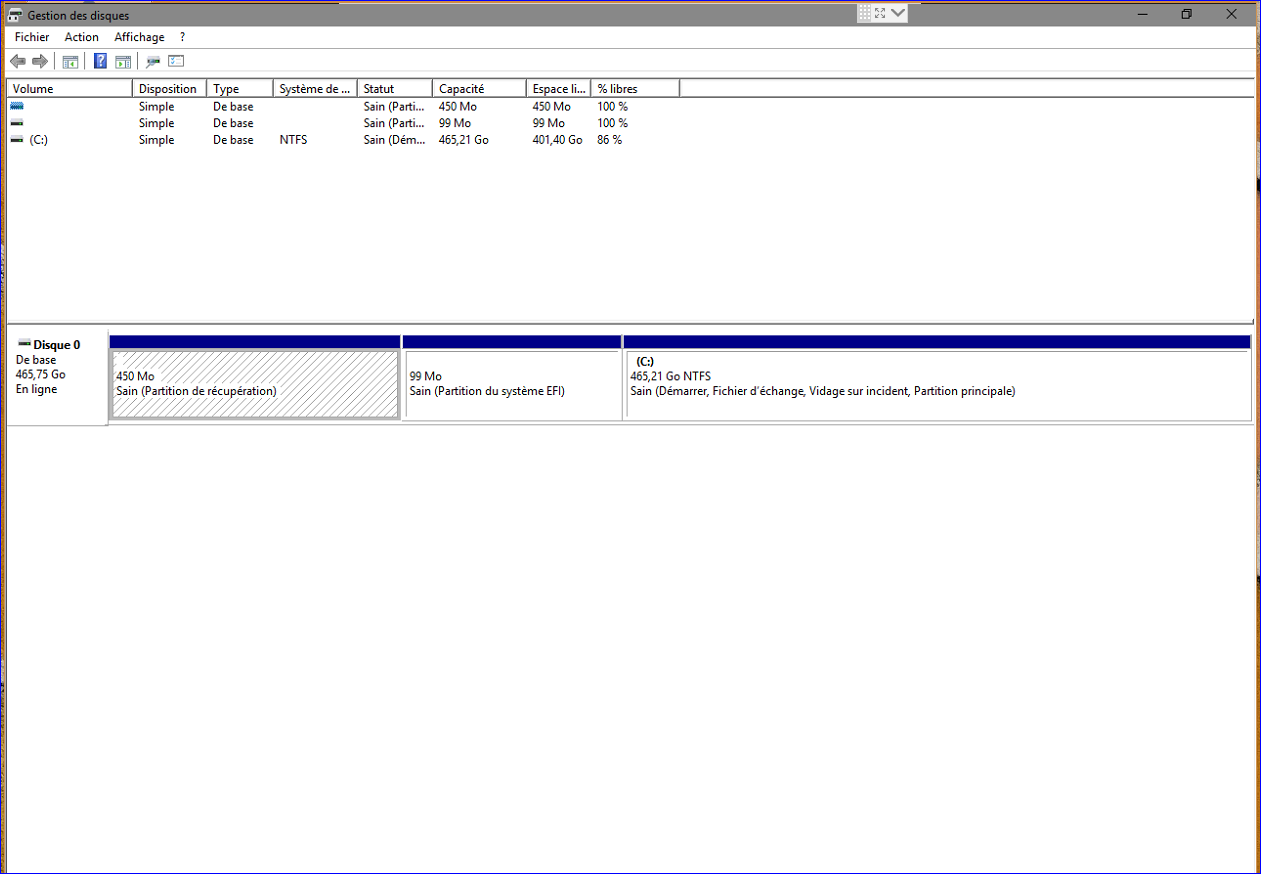Image resolution: width=1261 pixels, height=874 pixels.
Task: Sort by the Type column header
Action: 240,89
